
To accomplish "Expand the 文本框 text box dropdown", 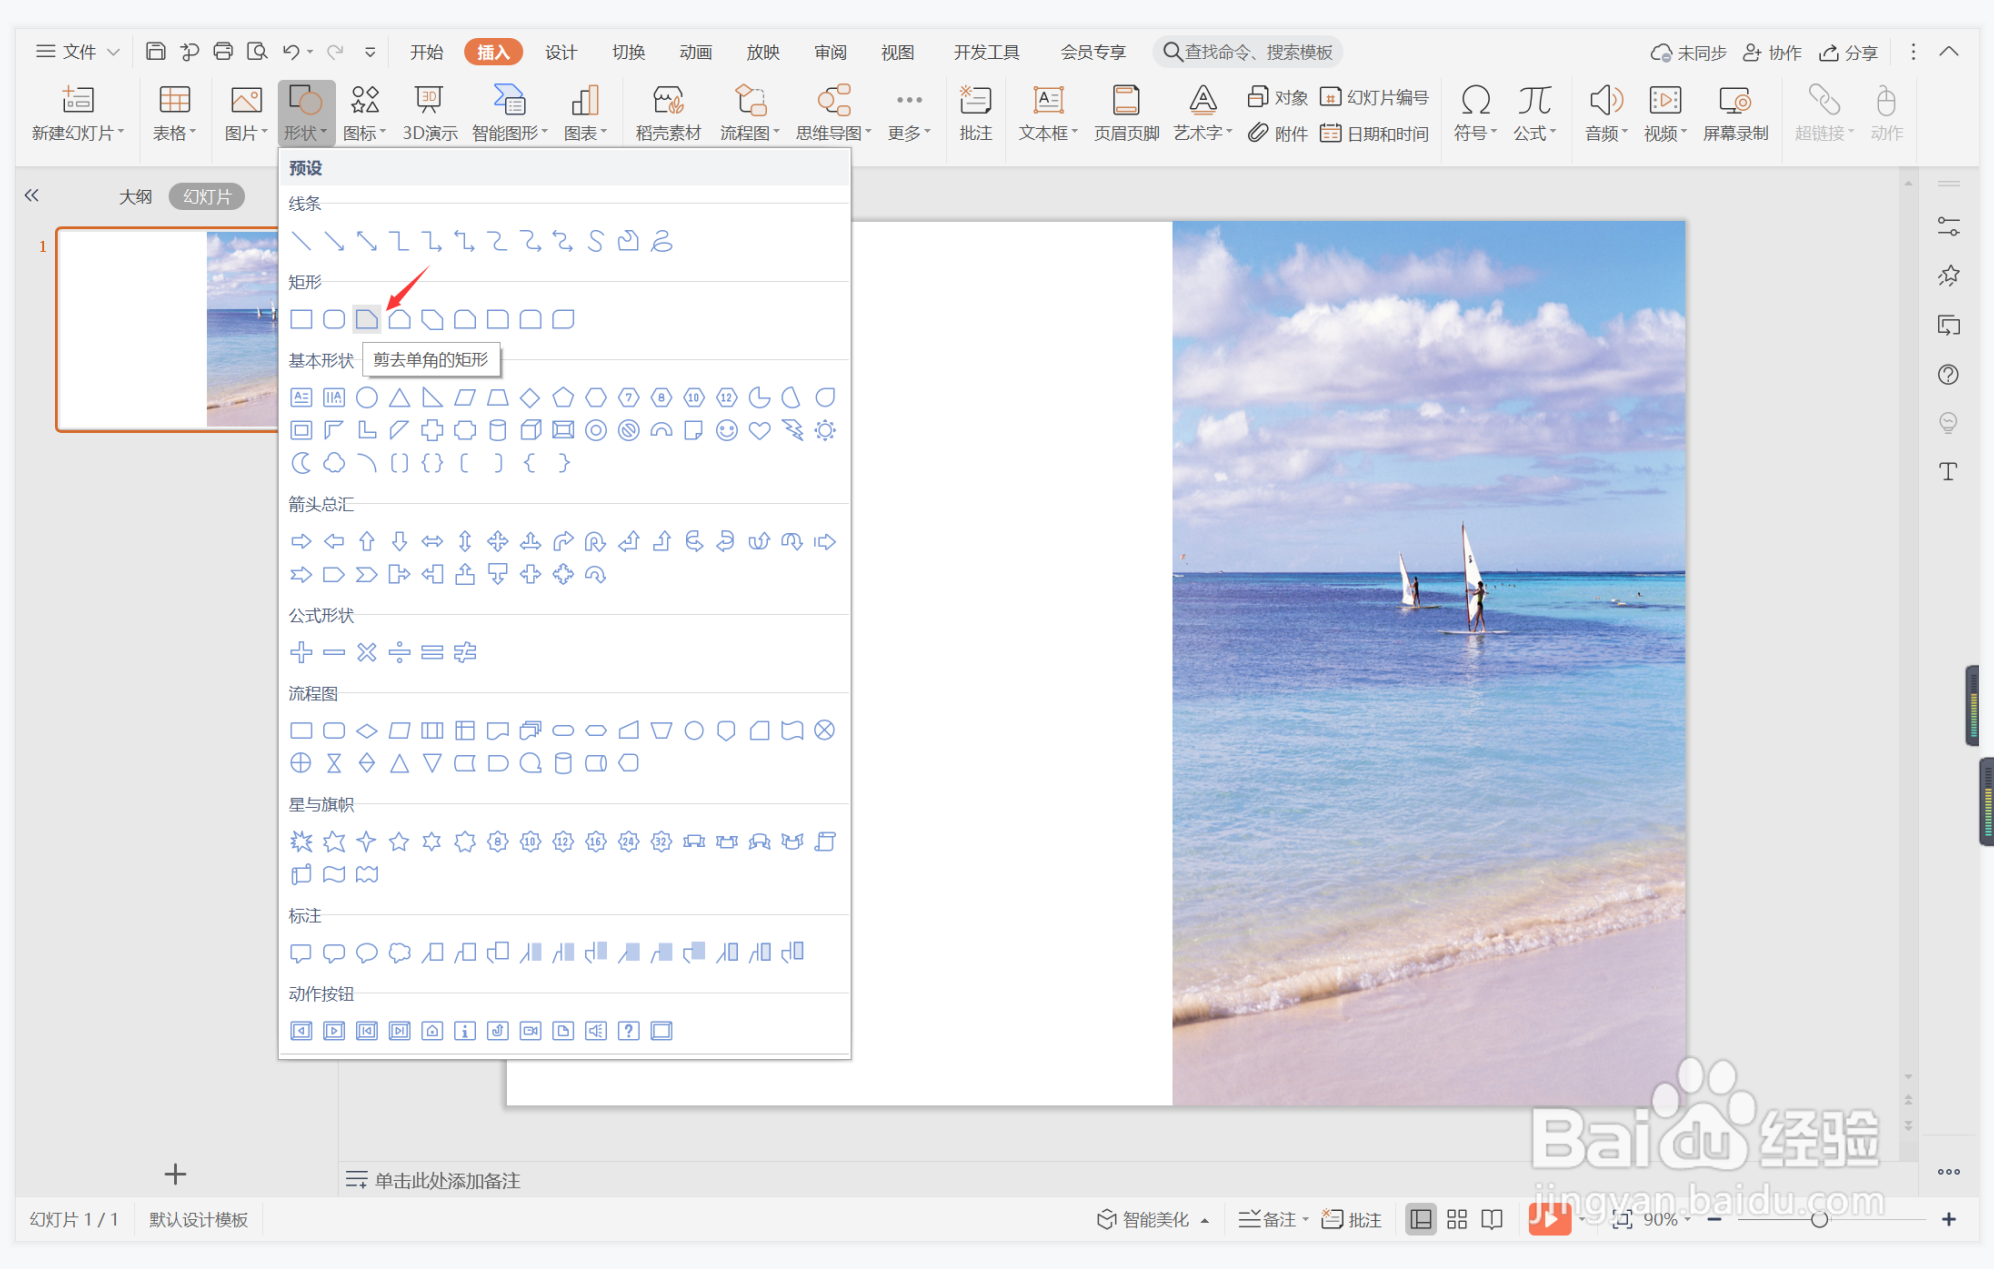I will point(1048,113).
